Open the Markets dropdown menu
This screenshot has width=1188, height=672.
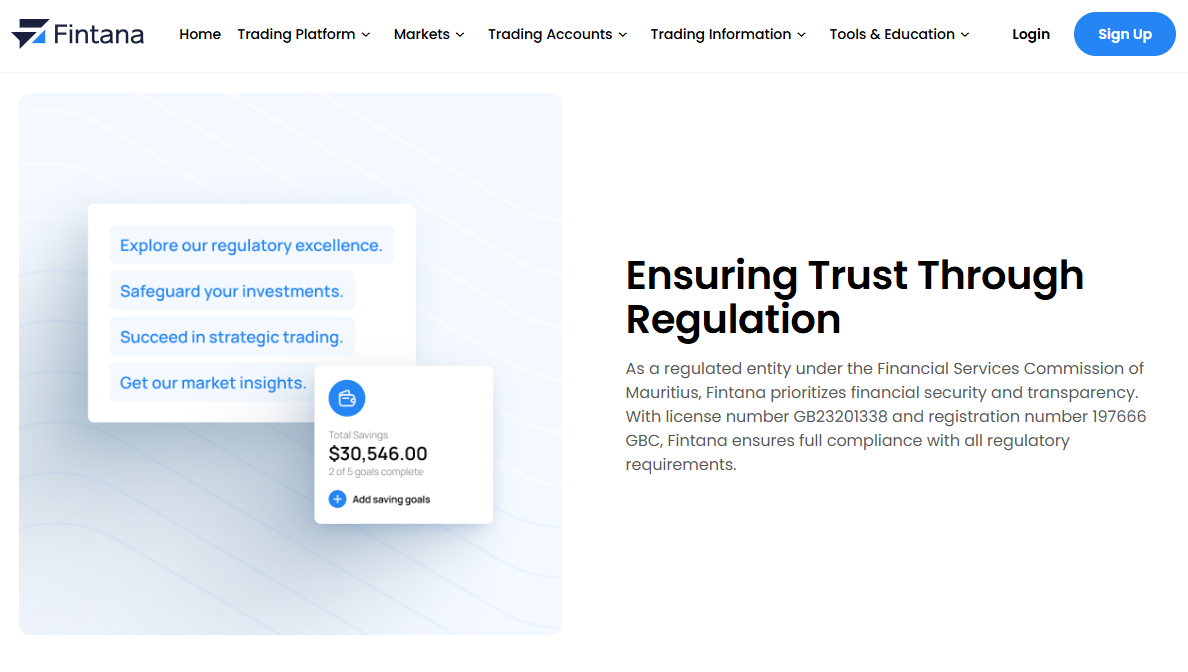click(428, 34)
